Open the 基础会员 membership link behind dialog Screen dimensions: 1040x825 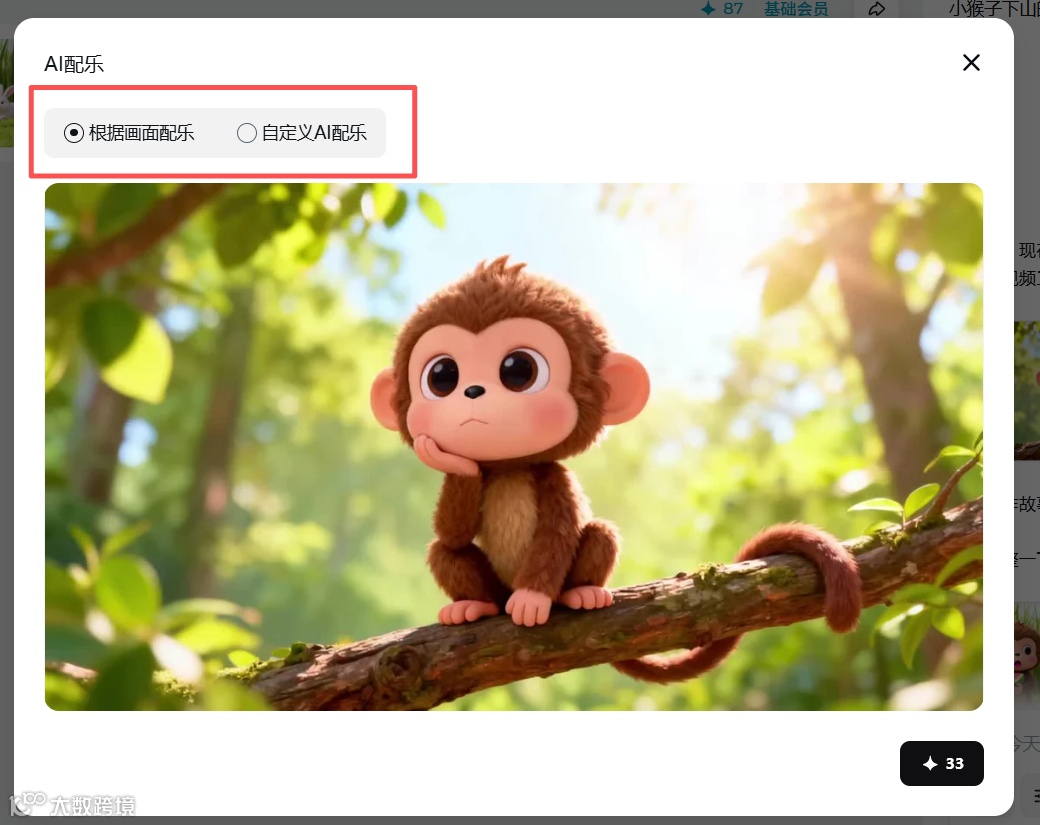(796, 9)
